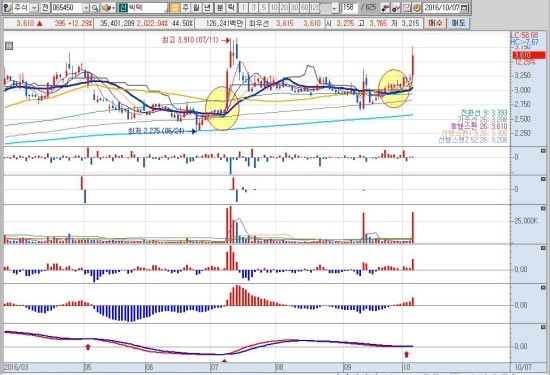Image resolution: width=550 pixels, height=375 pixels.
Task: Click the chart-save icon next to the gear
Action: pos(407,8)
